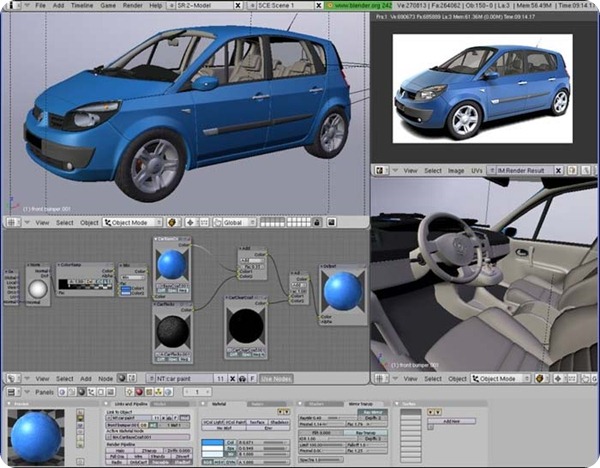The image size is (600, 468).
Task: Toggle the Halo render option
Action: click(120, 450)
